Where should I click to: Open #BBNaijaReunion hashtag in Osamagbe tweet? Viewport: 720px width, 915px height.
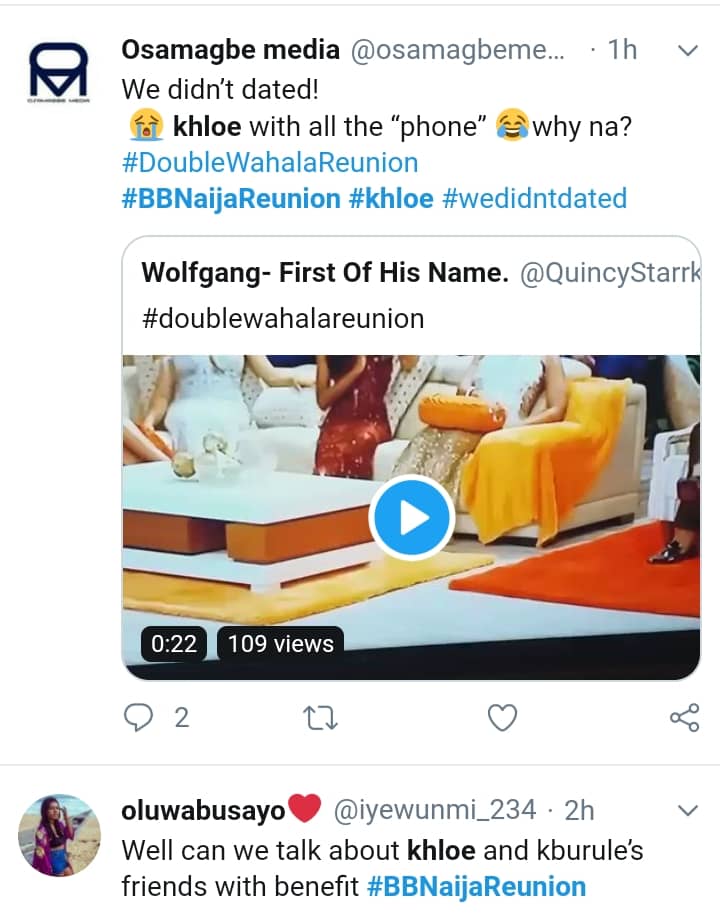point(231,198)
